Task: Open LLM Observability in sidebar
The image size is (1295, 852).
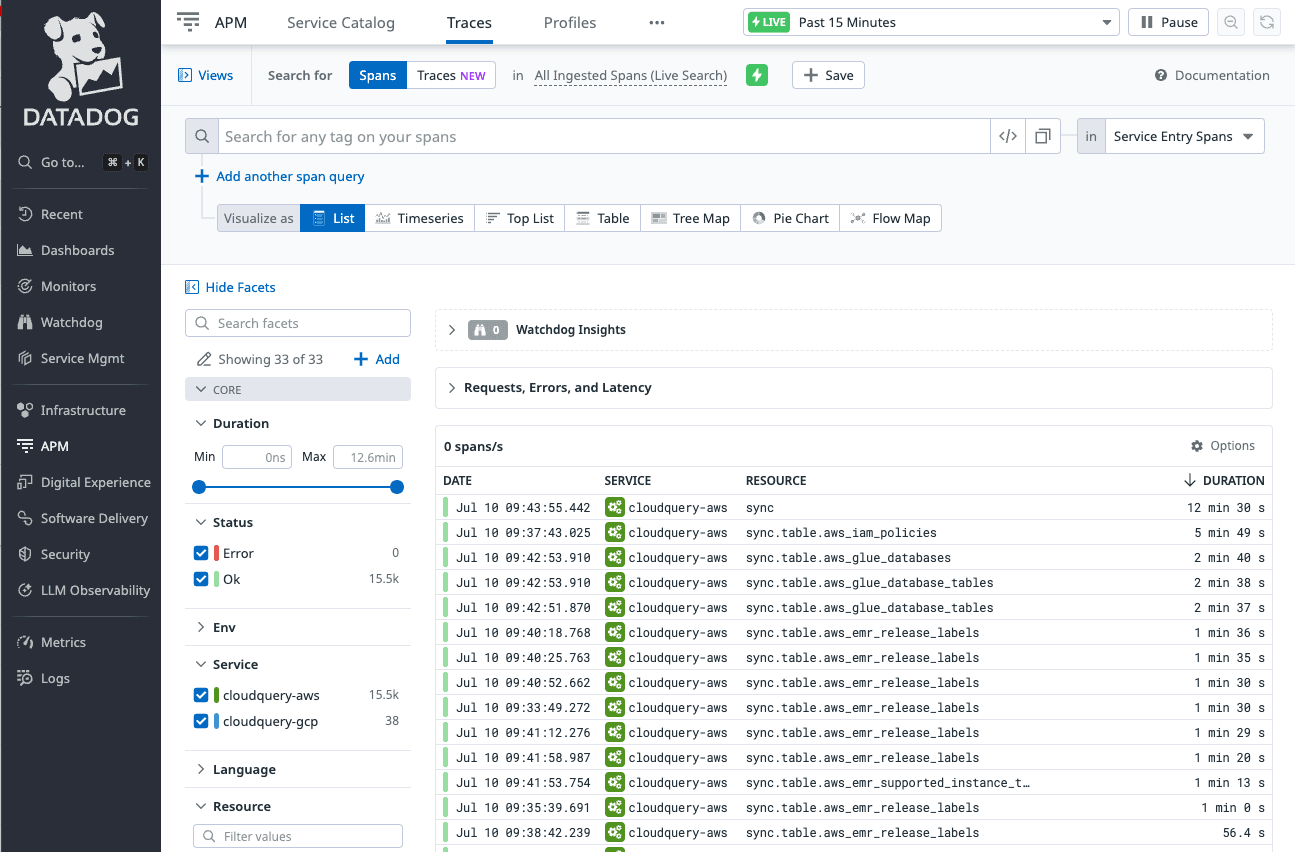Action: pos(95,590)
